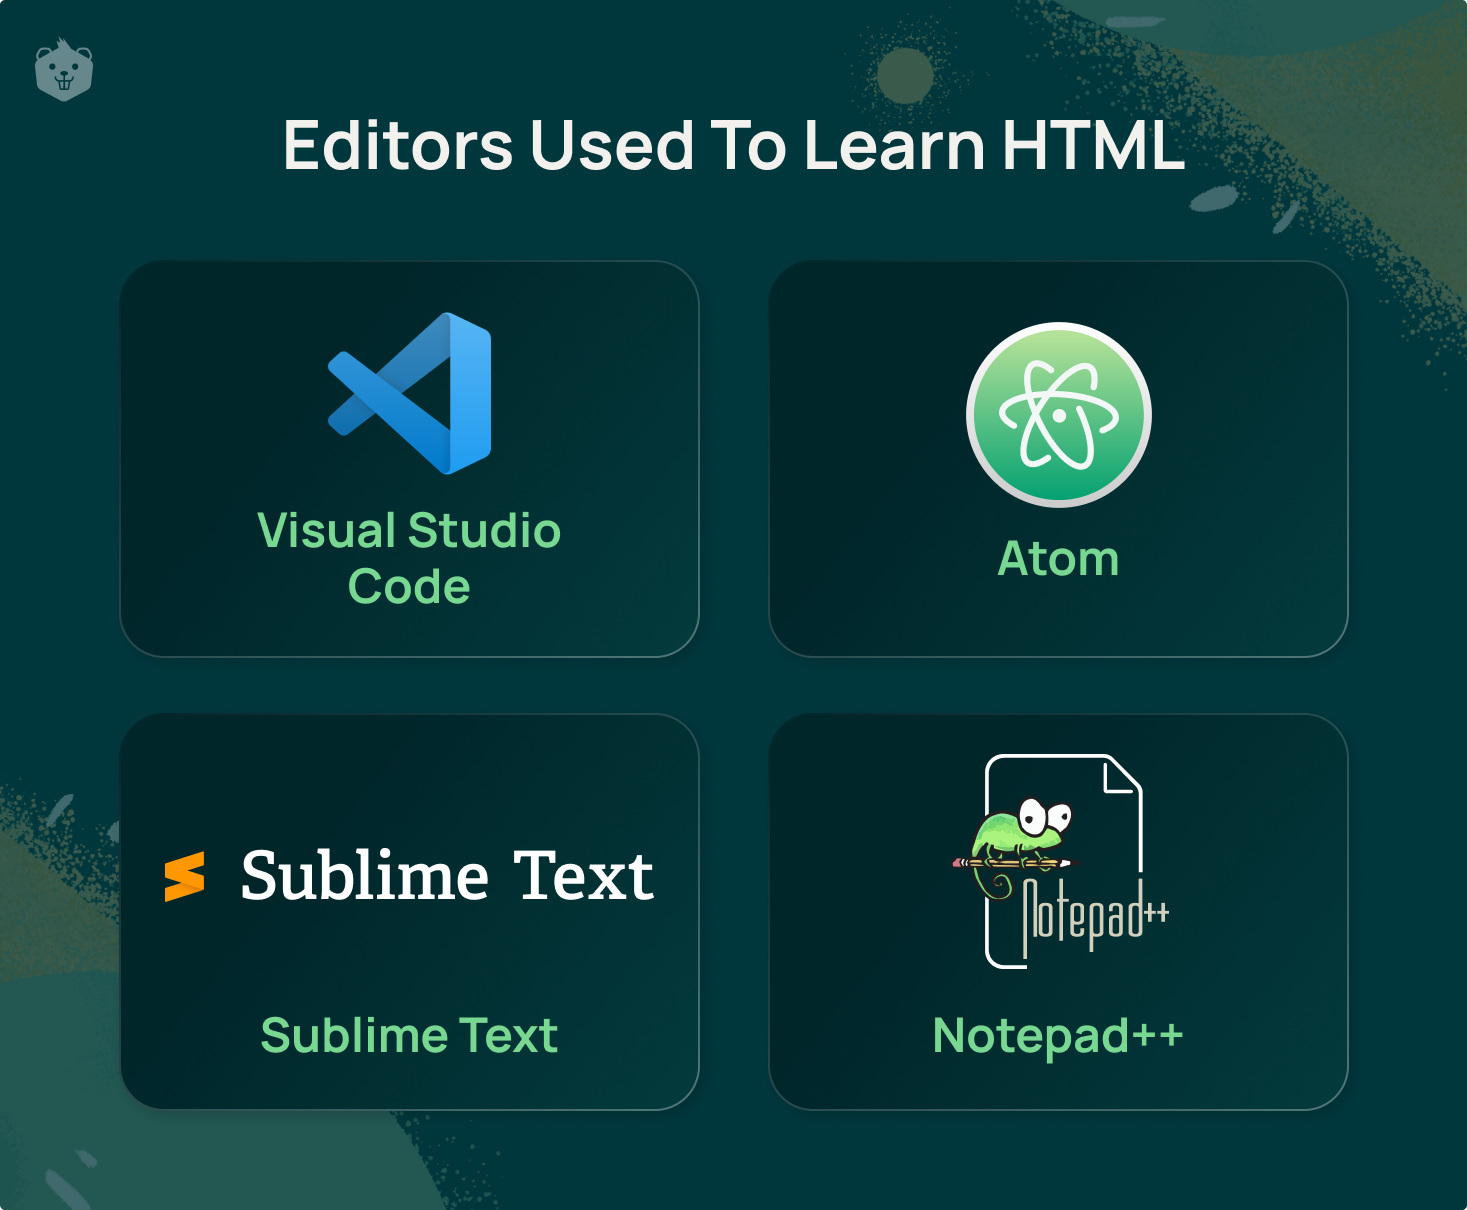Click the Visual Studio Code logo icon
The height and width of the screenshot is (1210, 1467).
click(410, 393)
